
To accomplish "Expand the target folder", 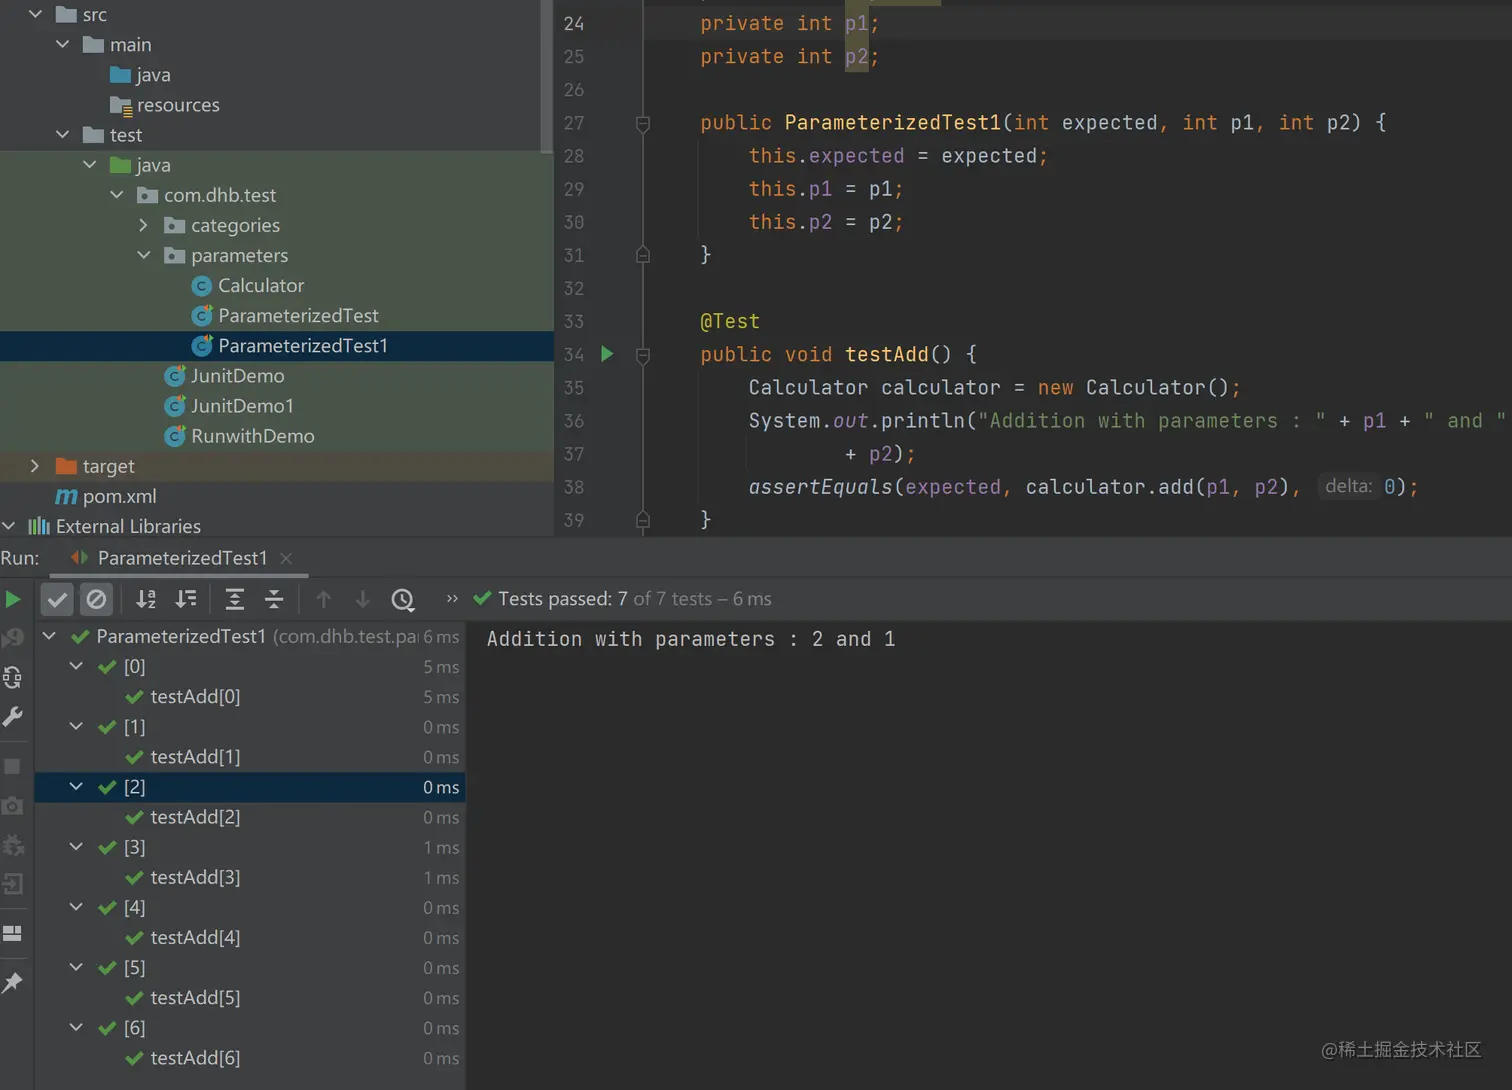I will (x=35, y=465).
